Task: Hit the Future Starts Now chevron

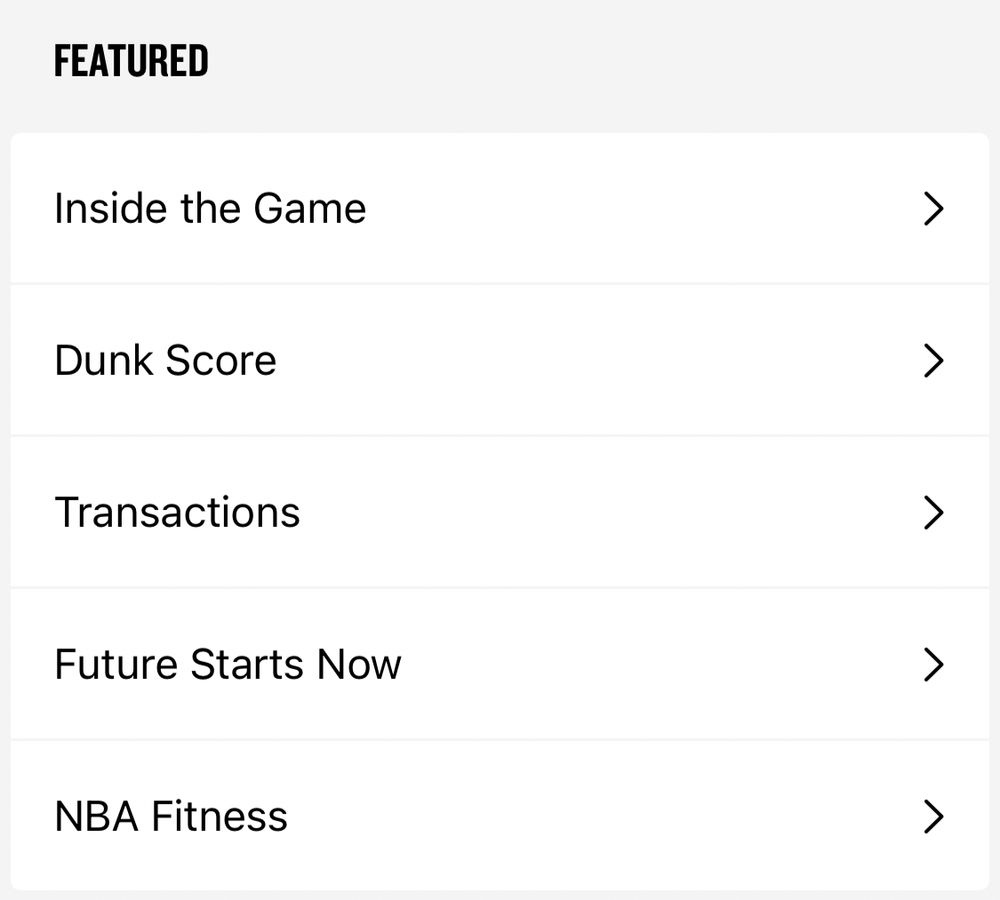Action: point(933,664)
